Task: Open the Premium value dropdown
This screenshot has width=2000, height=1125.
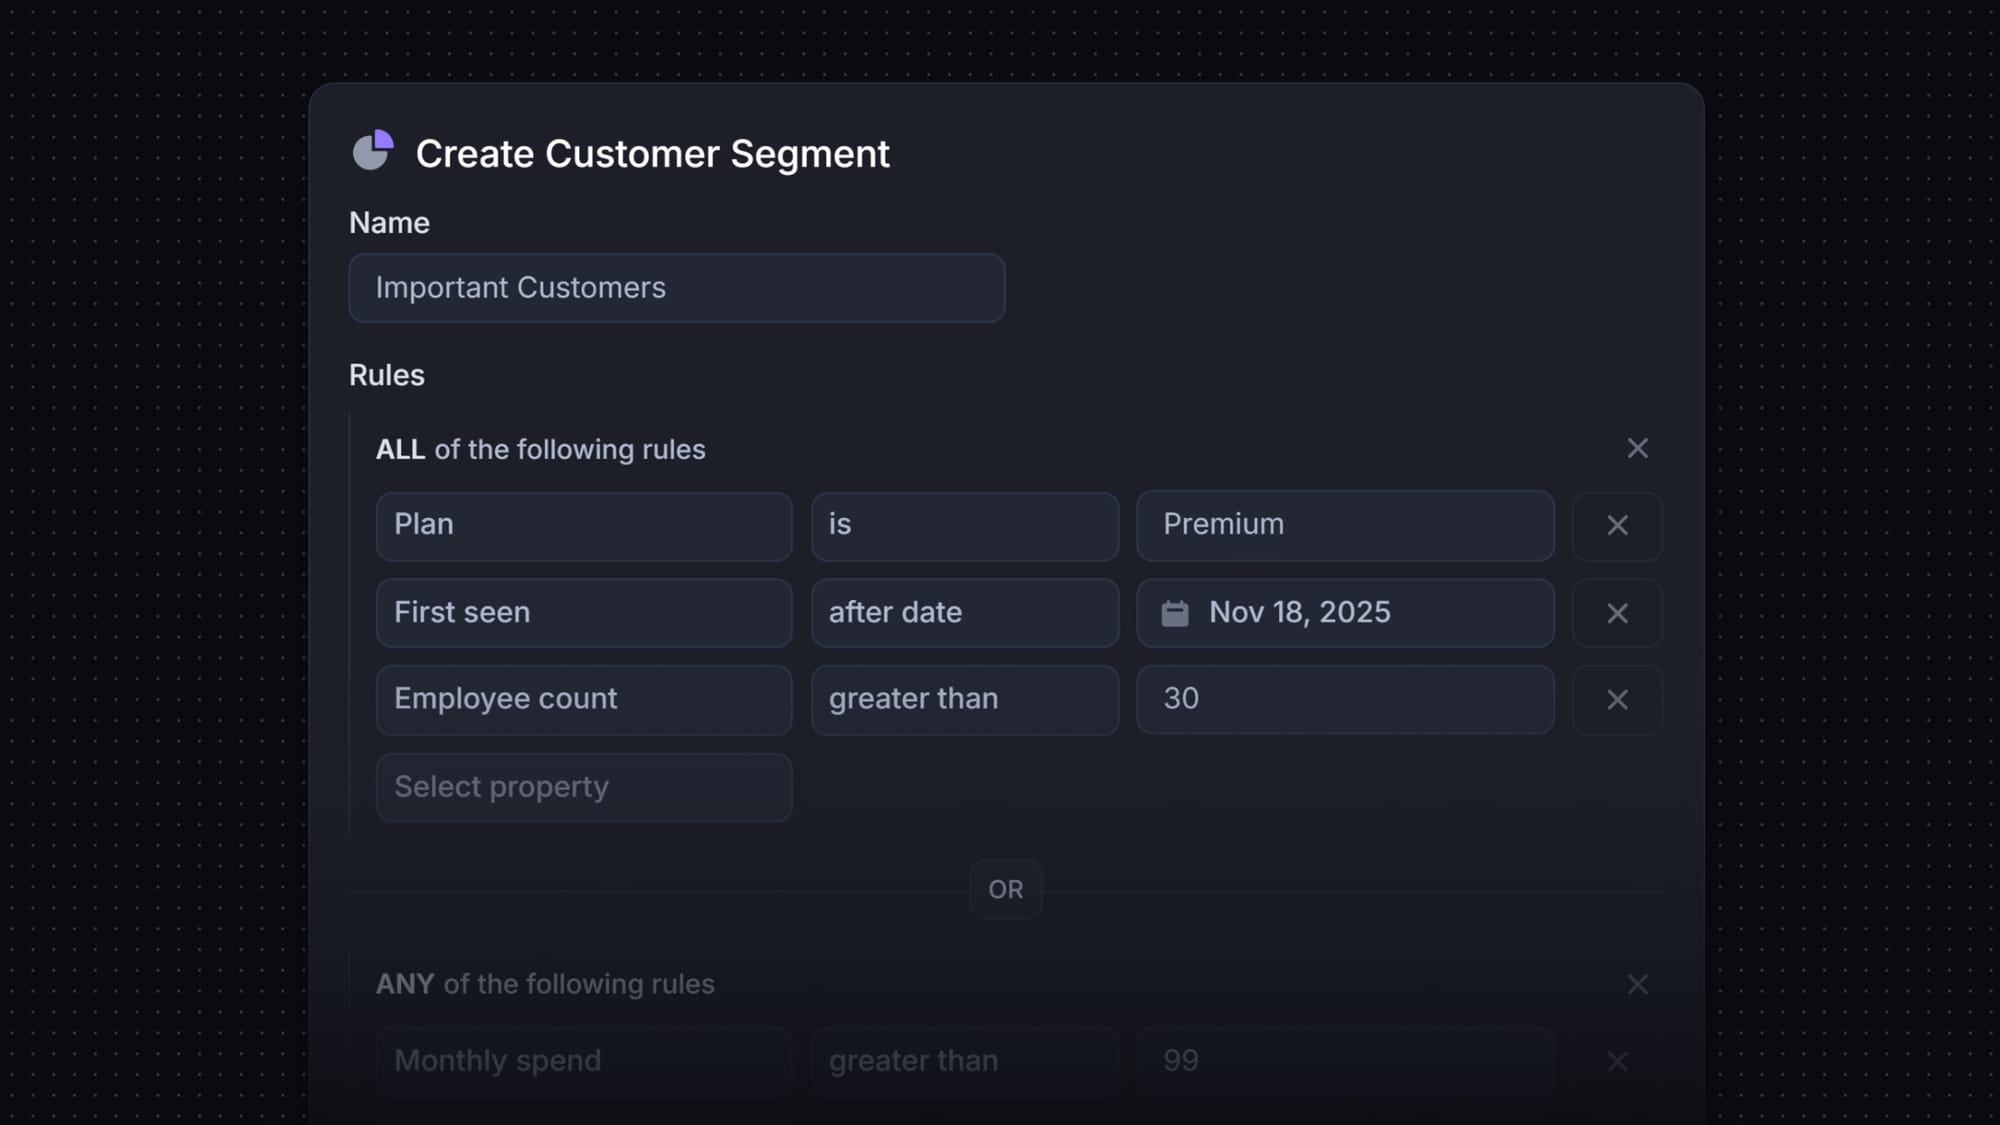Action: coord(1344,526)
